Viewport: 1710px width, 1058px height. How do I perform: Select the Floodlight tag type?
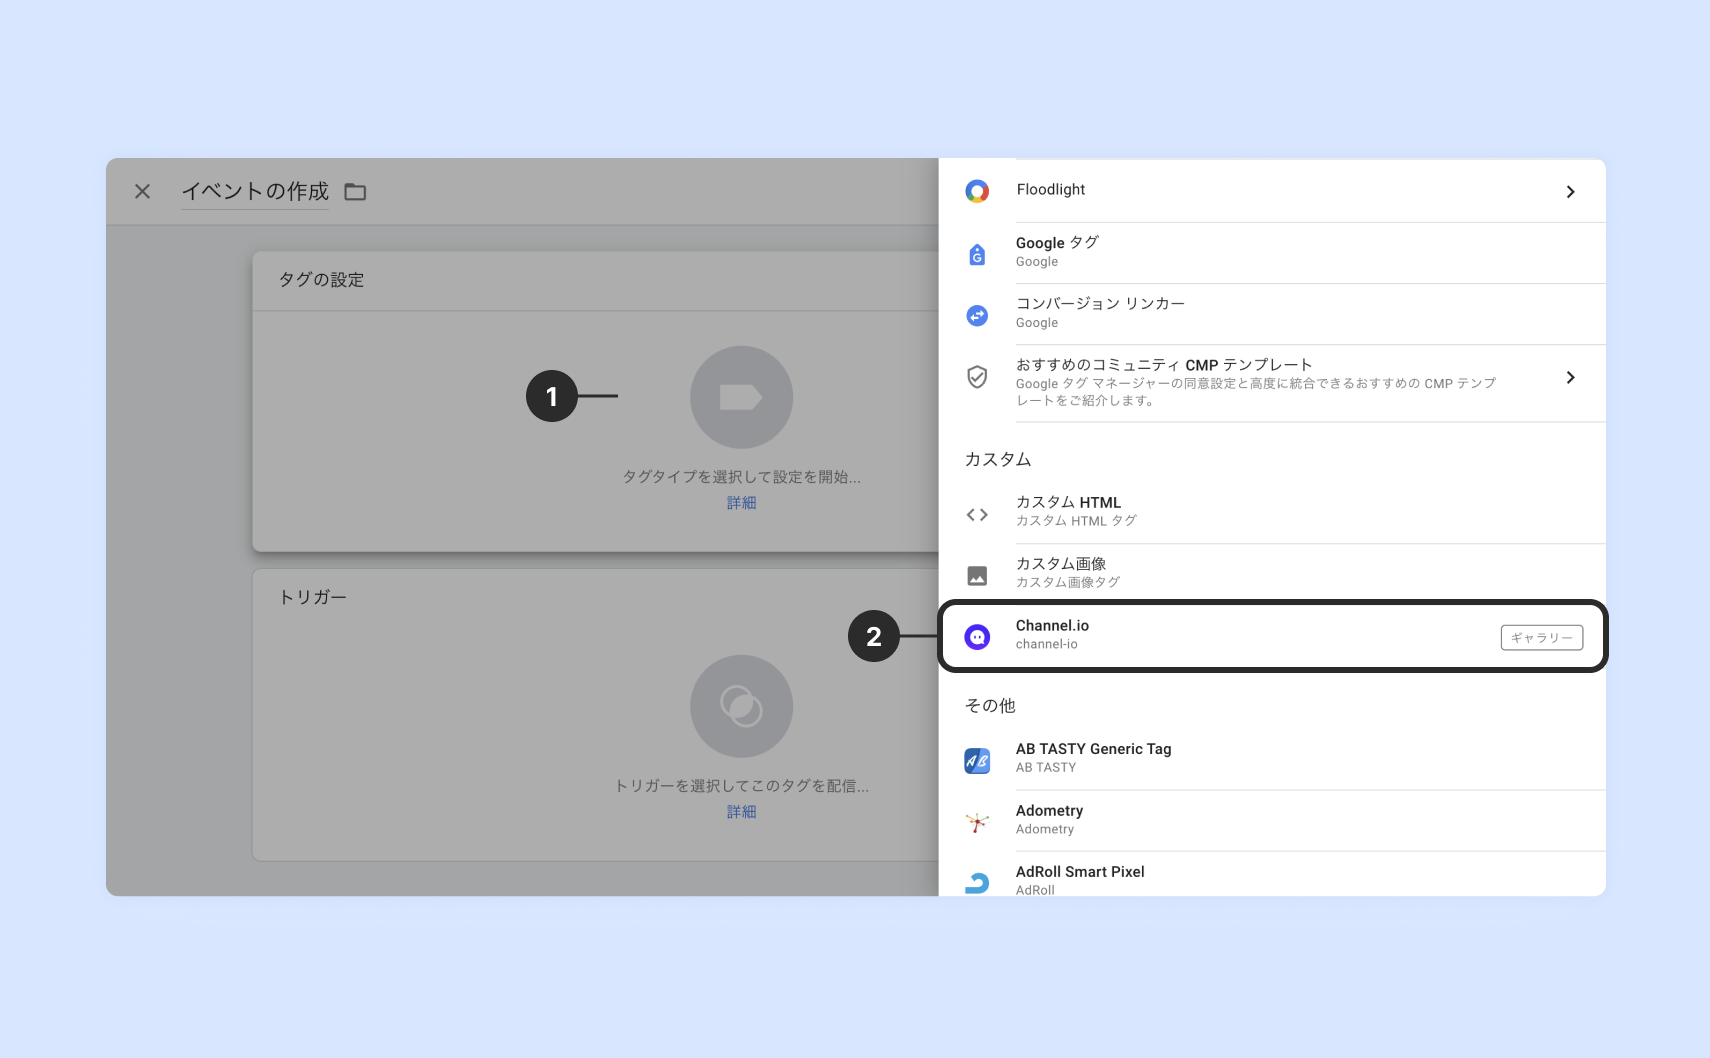[x=1272, y=191]
